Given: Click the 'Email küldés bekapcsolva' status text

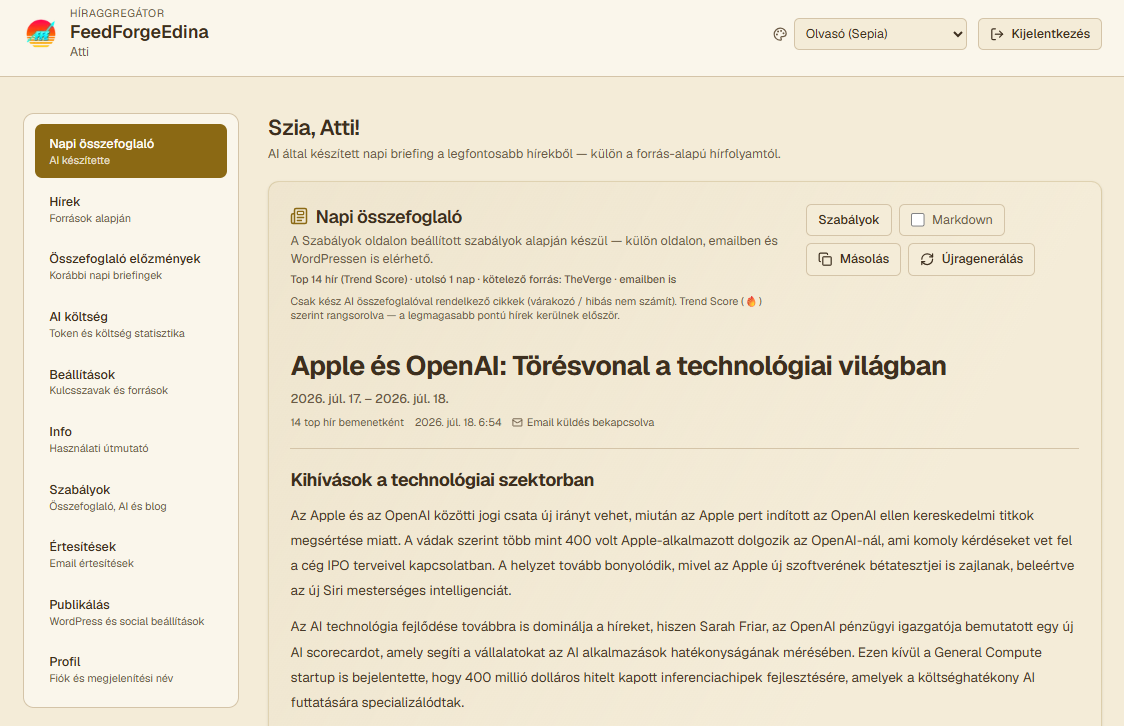Looking at the screenshot, I should 591,423.
